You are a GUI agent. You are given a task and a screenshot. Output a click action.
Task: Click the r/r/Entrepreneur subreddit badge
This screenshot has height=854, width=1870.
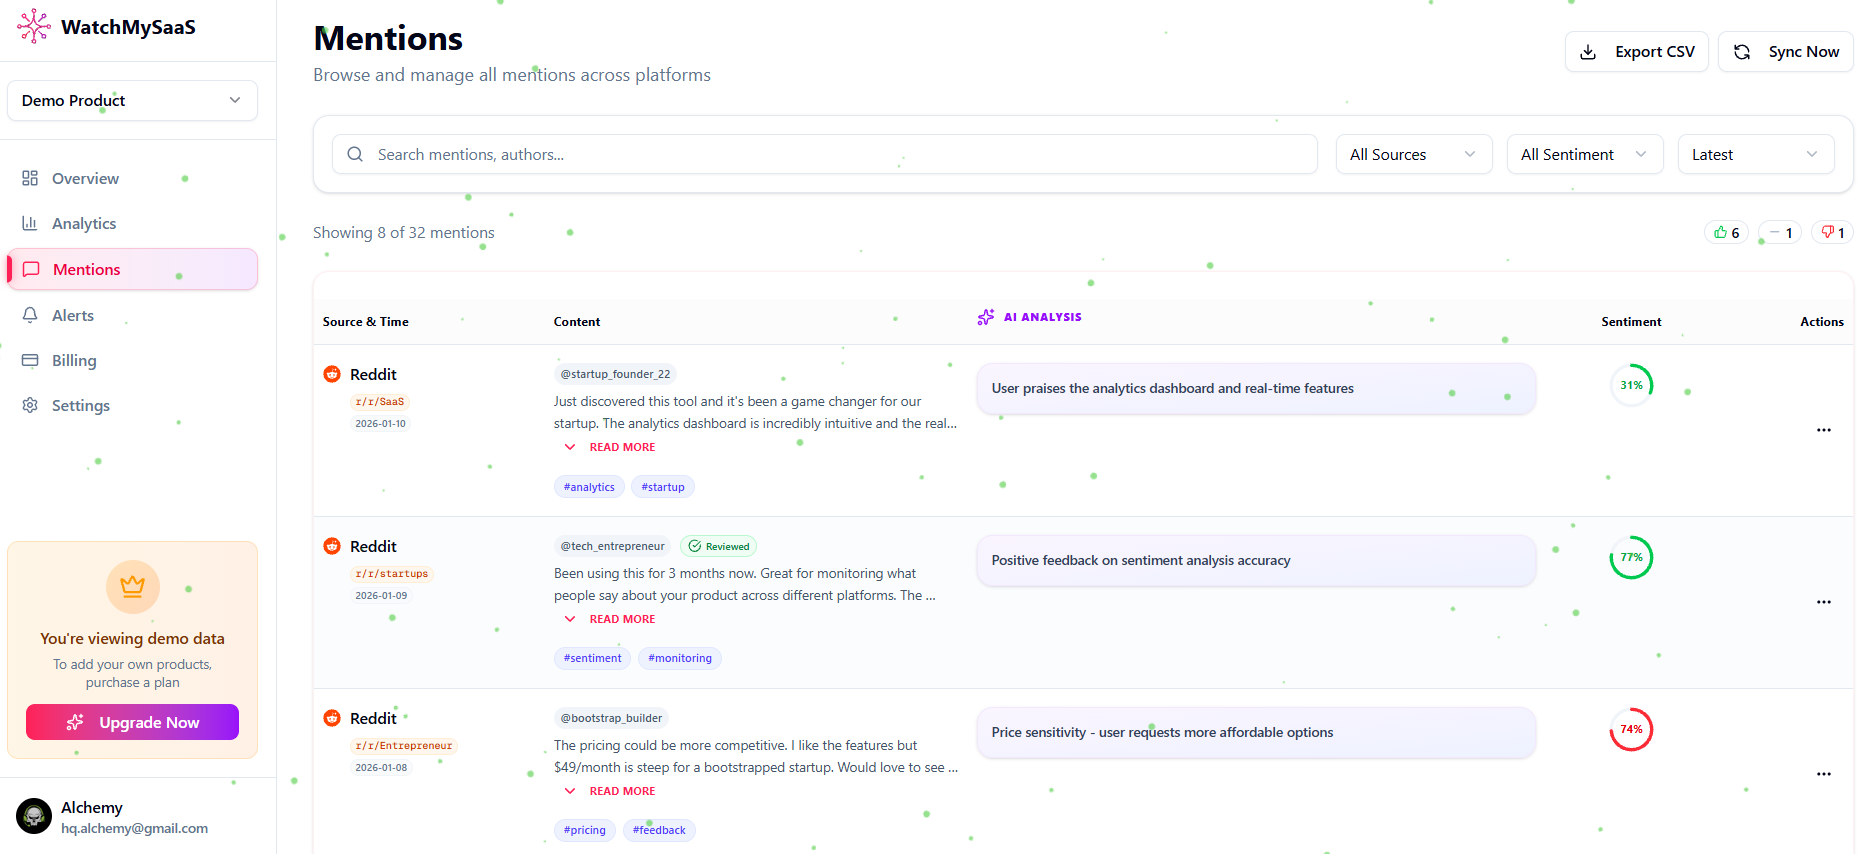(x=404, y=746)
